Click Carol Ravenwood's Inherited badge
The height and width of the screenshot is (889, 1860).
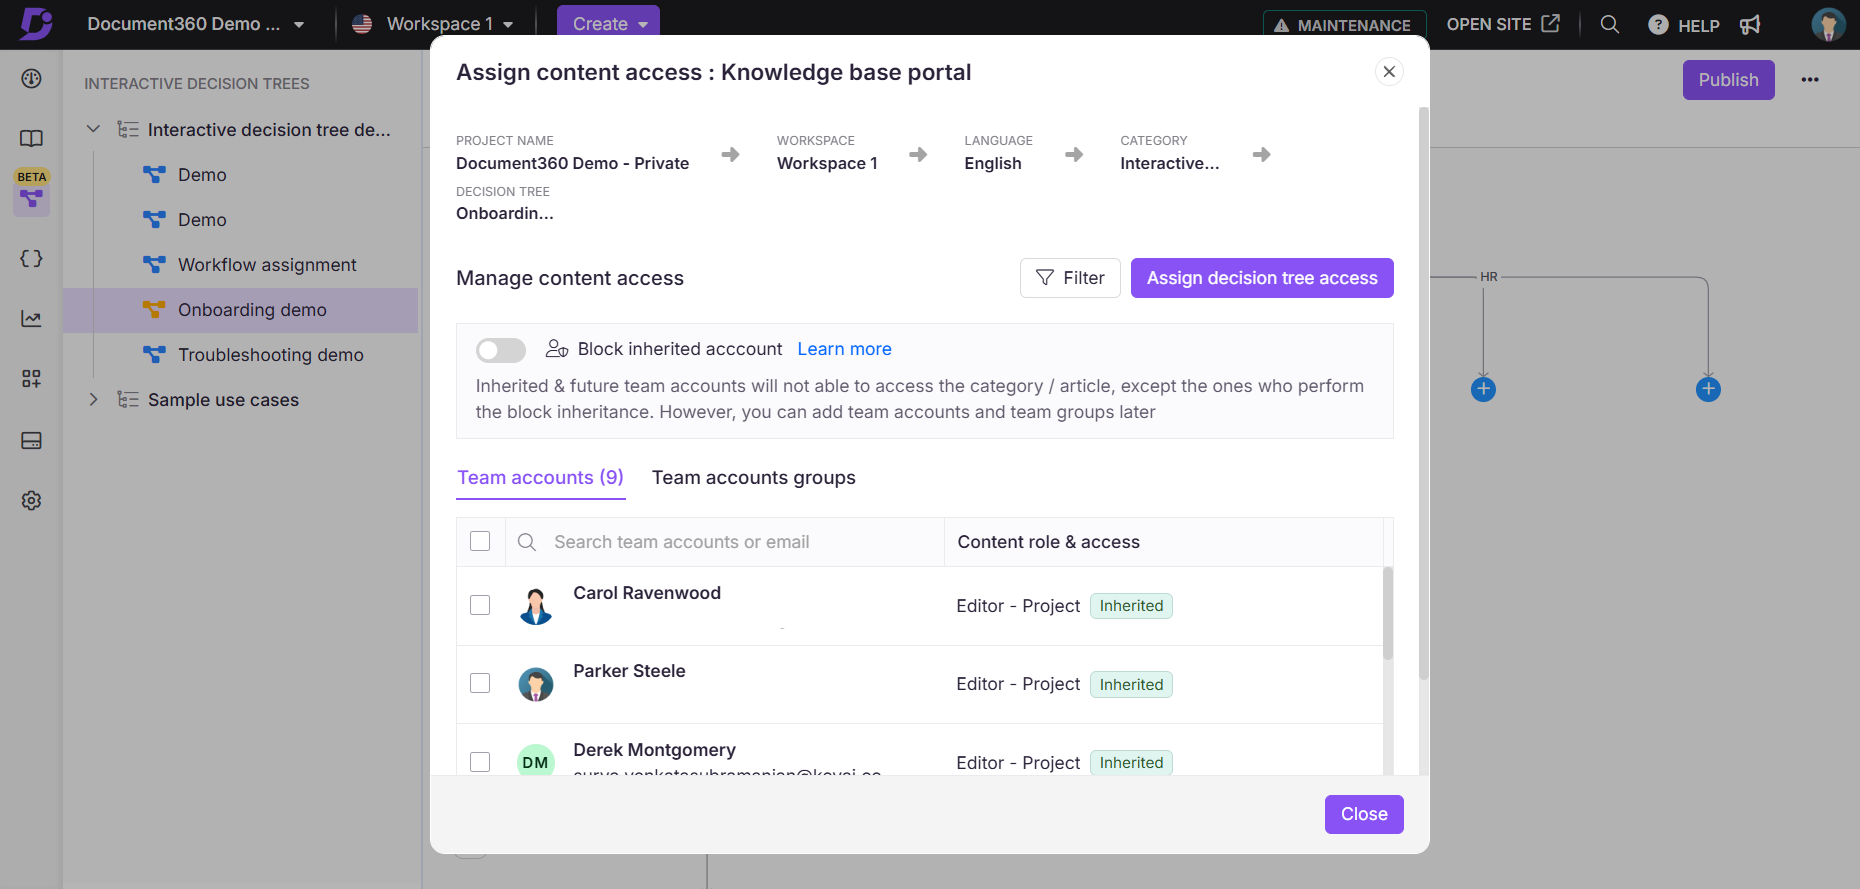point(1131,606)
